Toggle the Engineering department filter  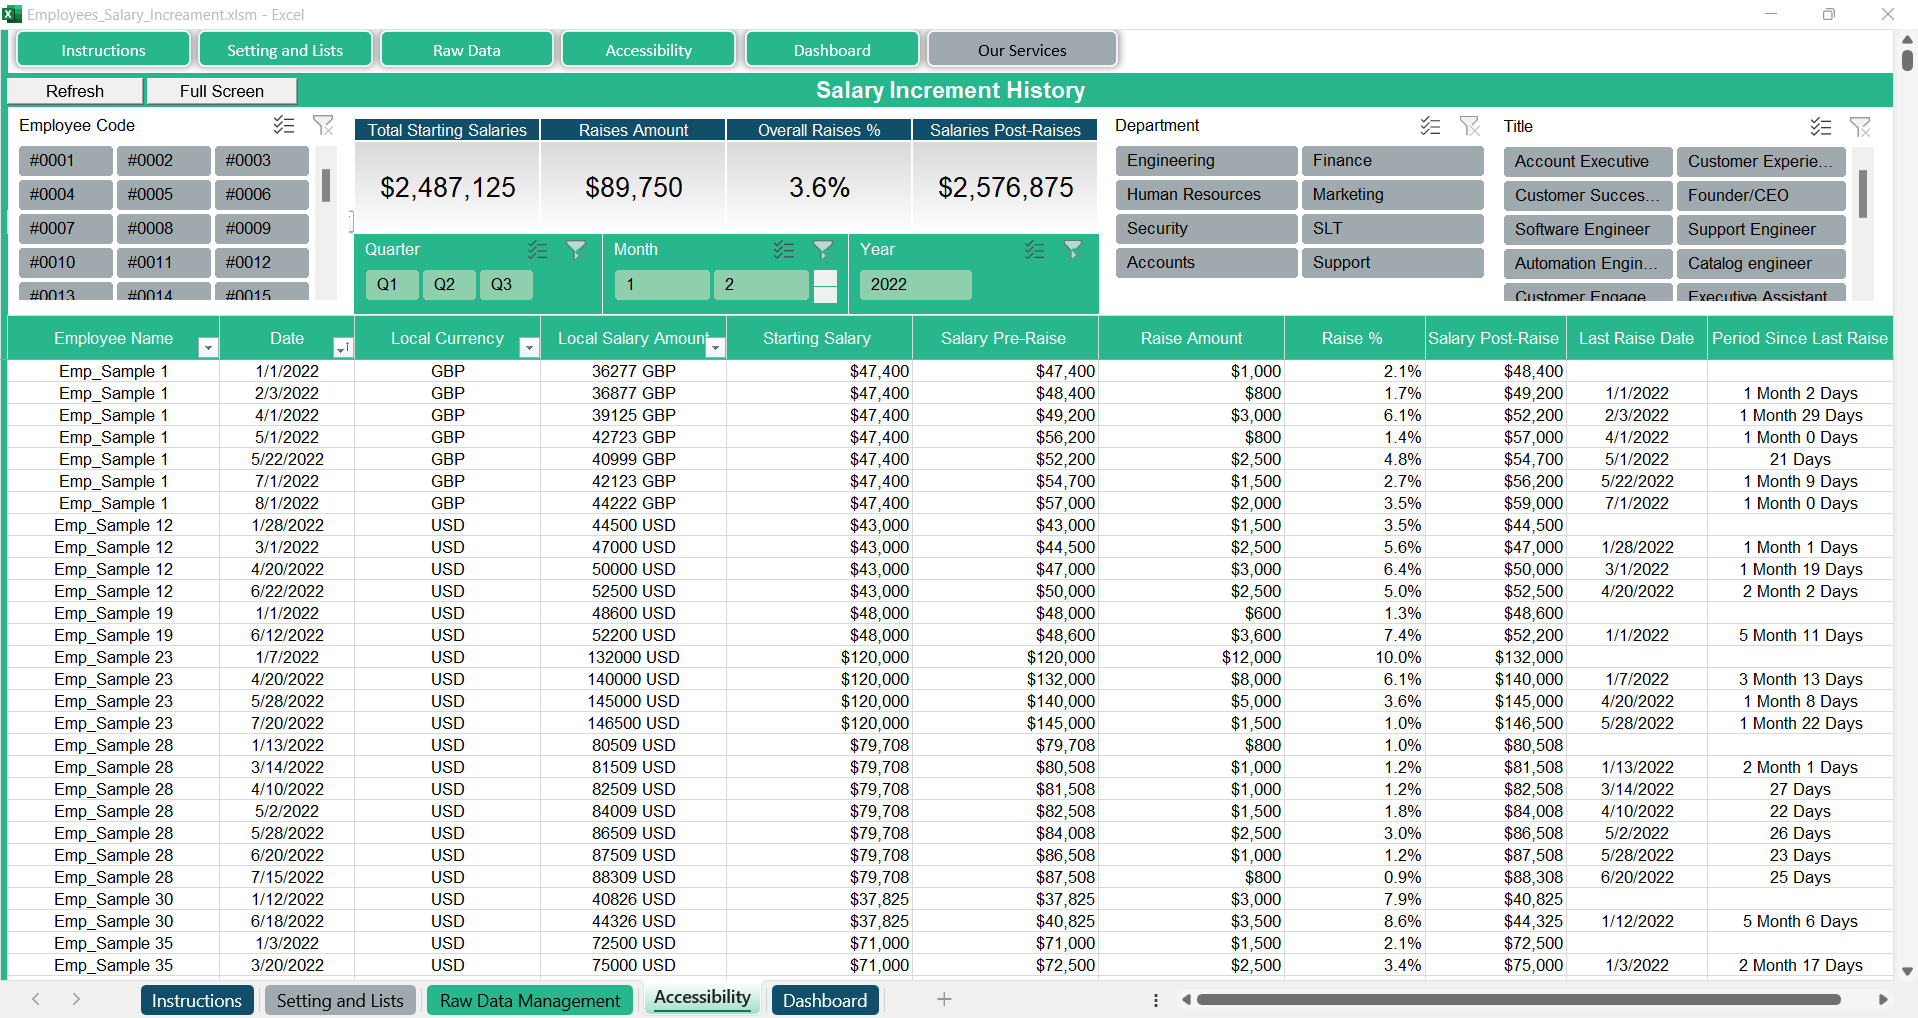pyautogui.click(x=1205, y=161)
